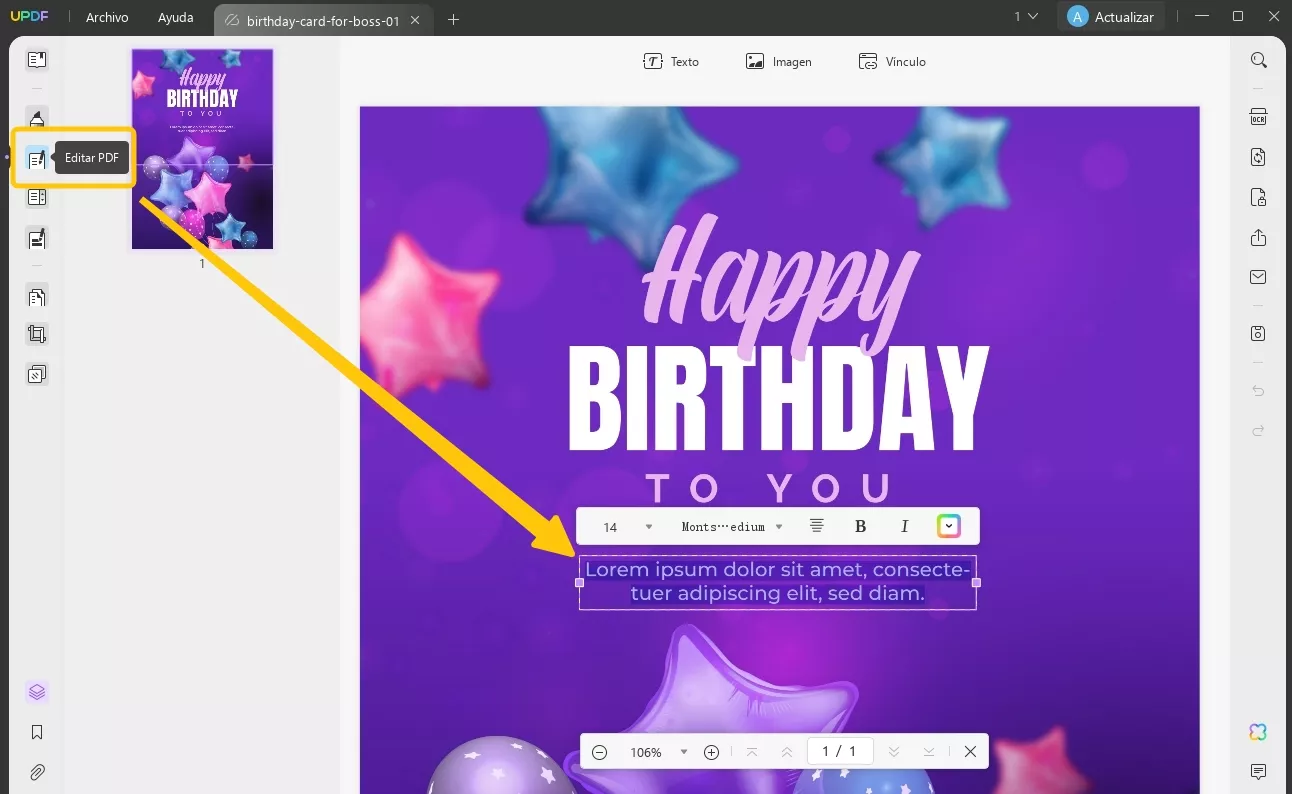
Task: Save as other icon
Action: tap(1259, 333)
